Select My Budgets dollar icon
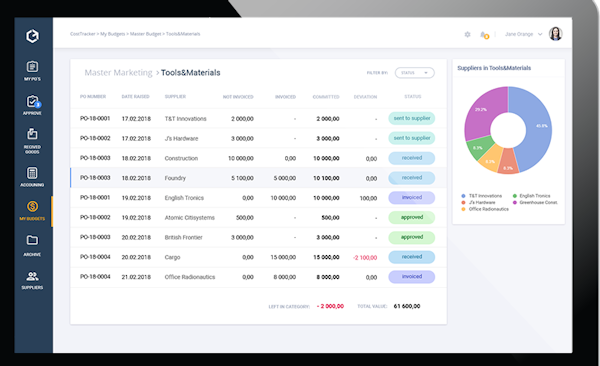This screenshot has height=366, width=600. click(32, 207)
